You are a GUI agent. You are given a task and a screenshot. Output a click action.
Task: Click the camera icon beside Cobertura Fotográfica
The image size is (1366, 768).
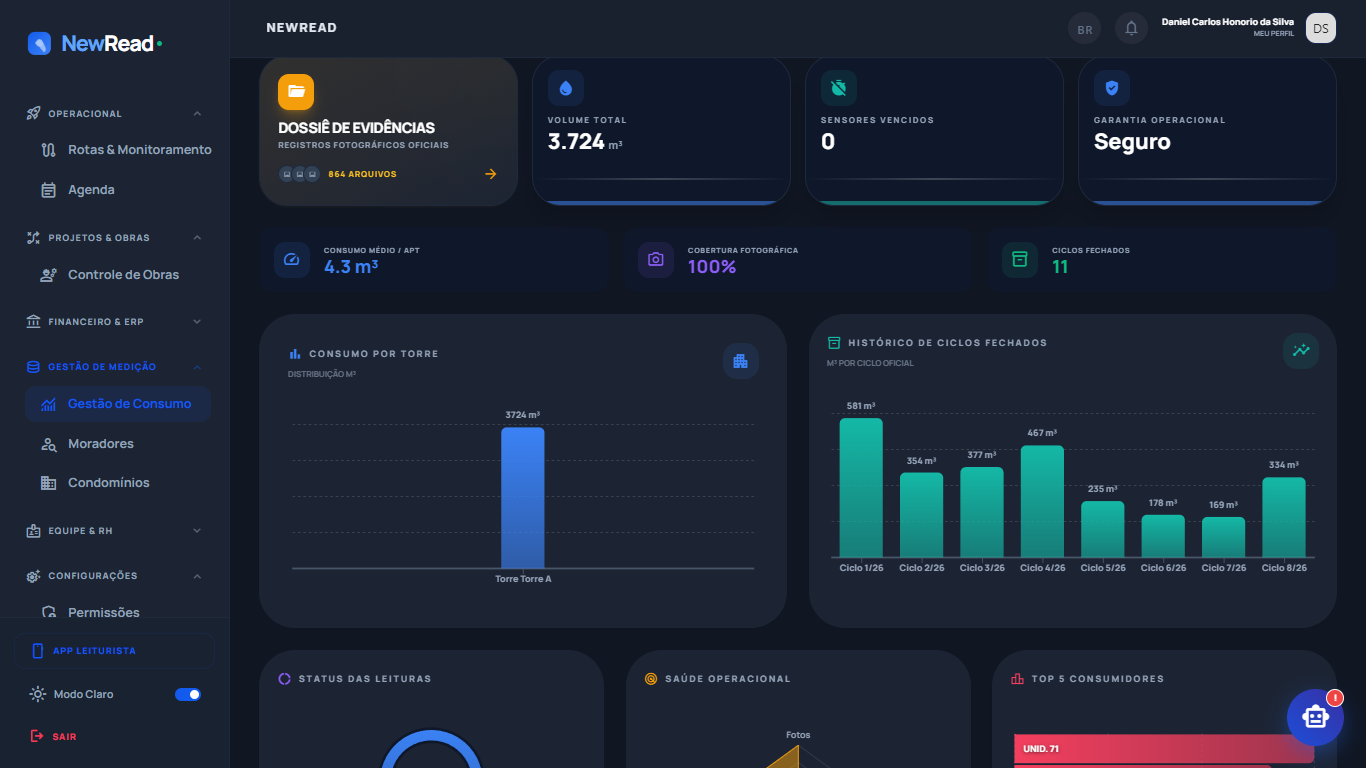[656, 259]
